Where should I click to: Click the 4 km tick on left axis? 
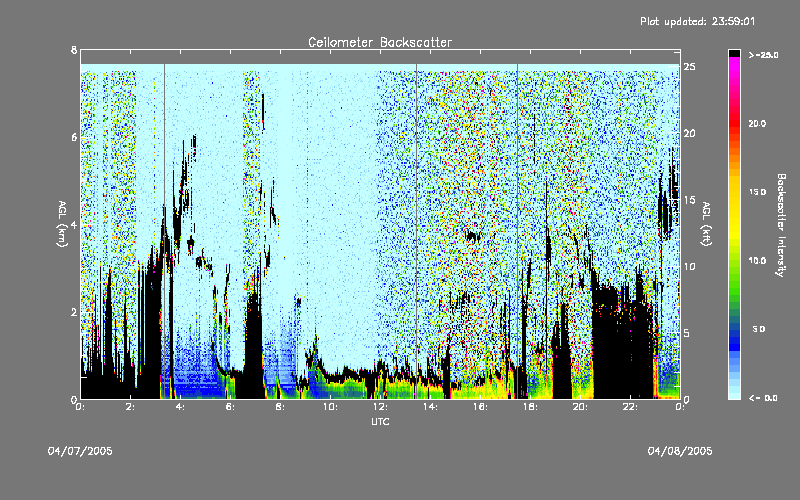click(74, 224)
